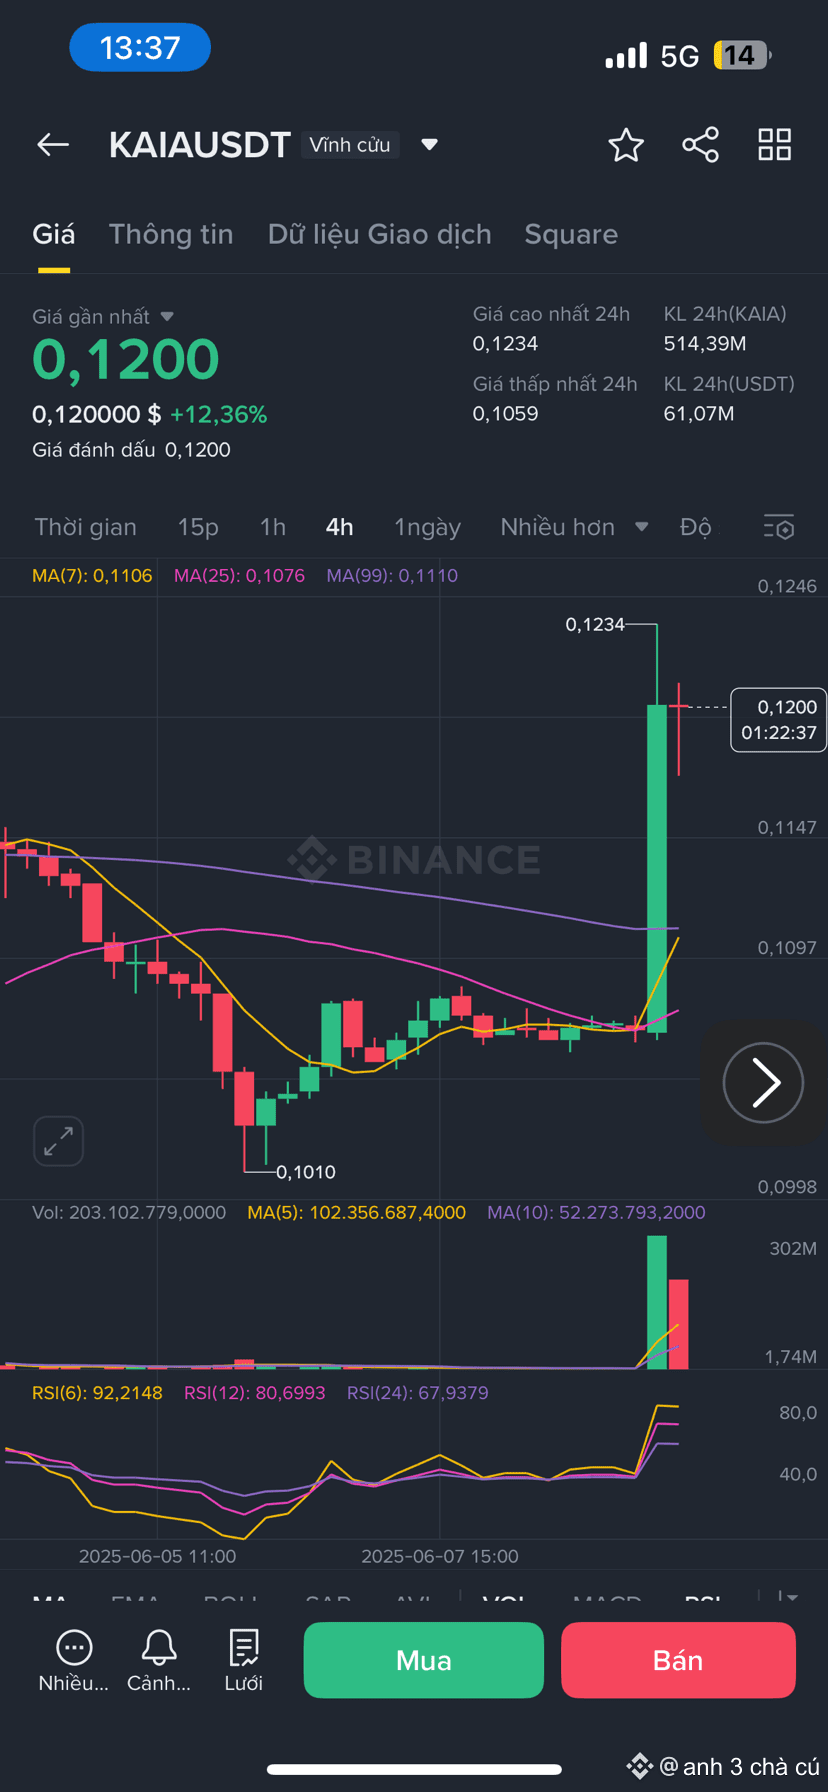Add KAIAUSDT to favorites with the star icon
The image size is (828, 1792).
(x=626, y=145)
